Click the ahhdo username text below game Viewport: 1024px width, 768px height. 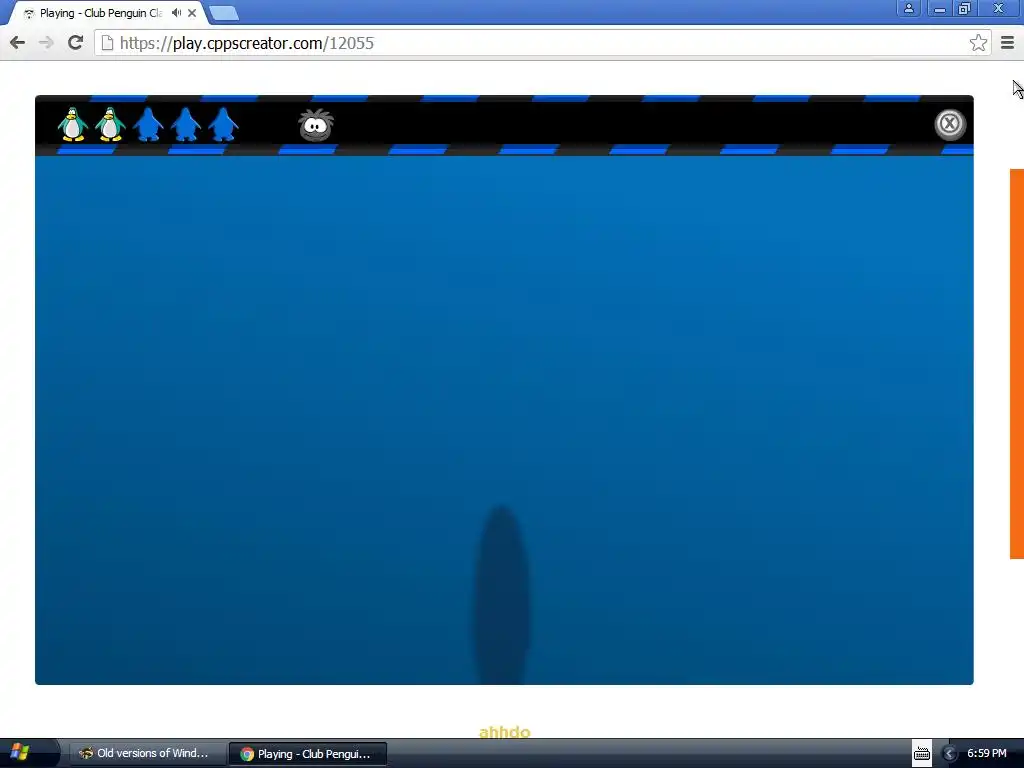(504, 732)
